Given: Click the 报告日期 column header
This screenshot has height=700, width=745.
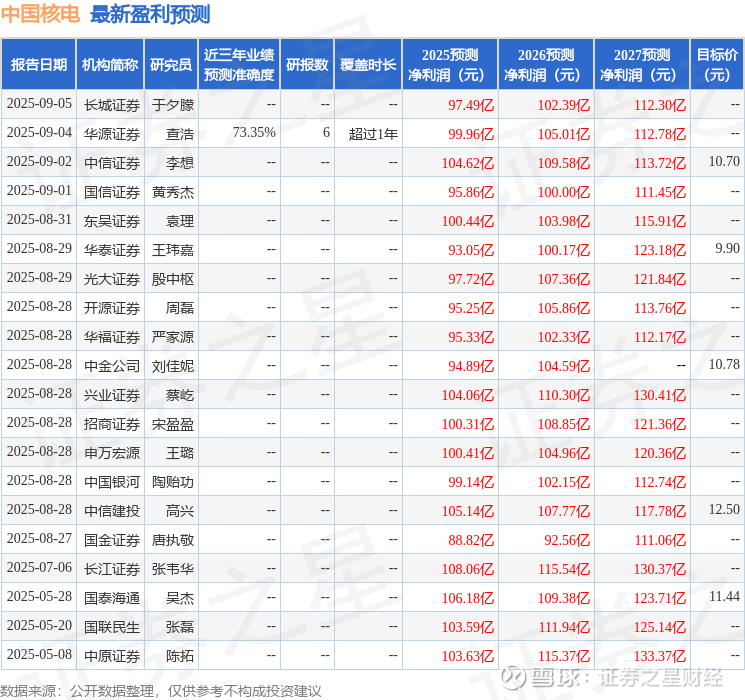Looking at the screenshot, I should point(38,65).
